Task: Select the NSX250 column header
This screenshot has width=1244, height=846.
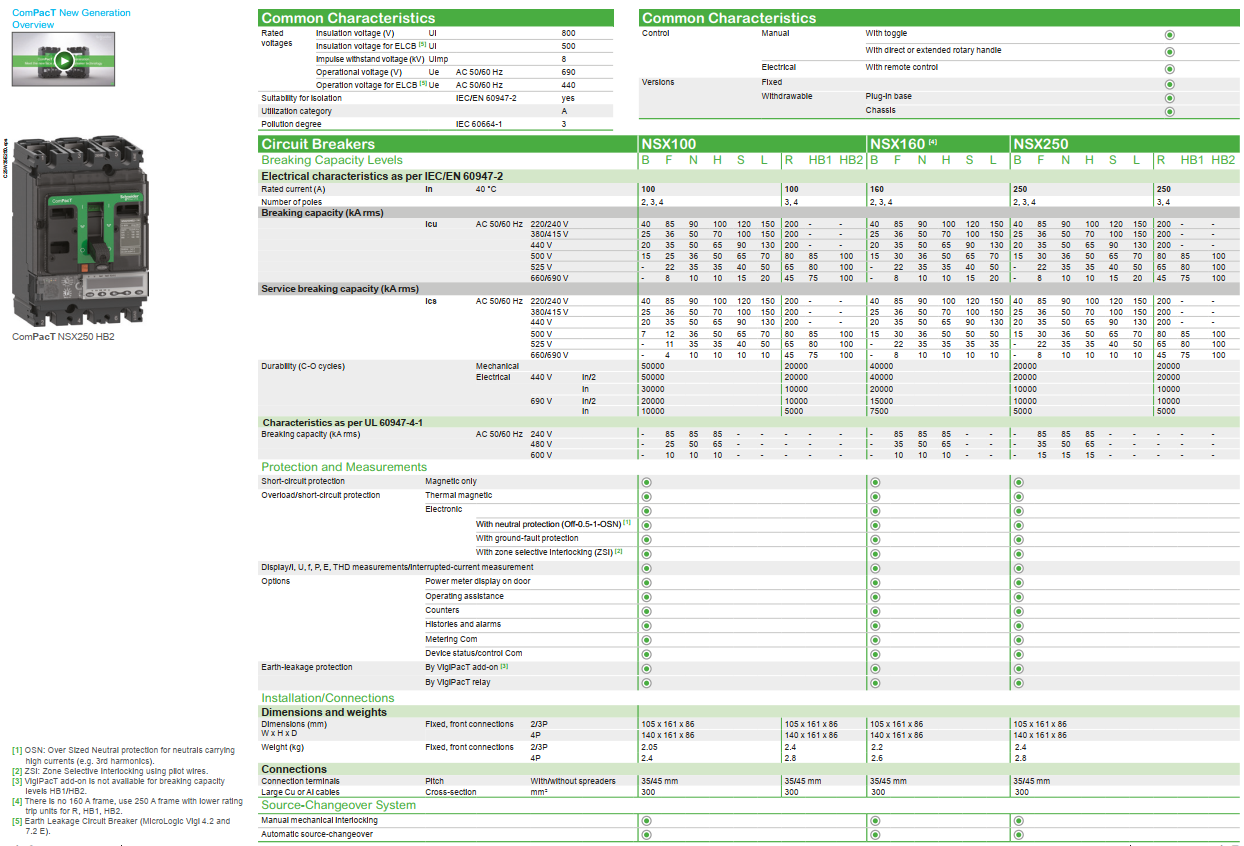Action: tap(1041, 144)
